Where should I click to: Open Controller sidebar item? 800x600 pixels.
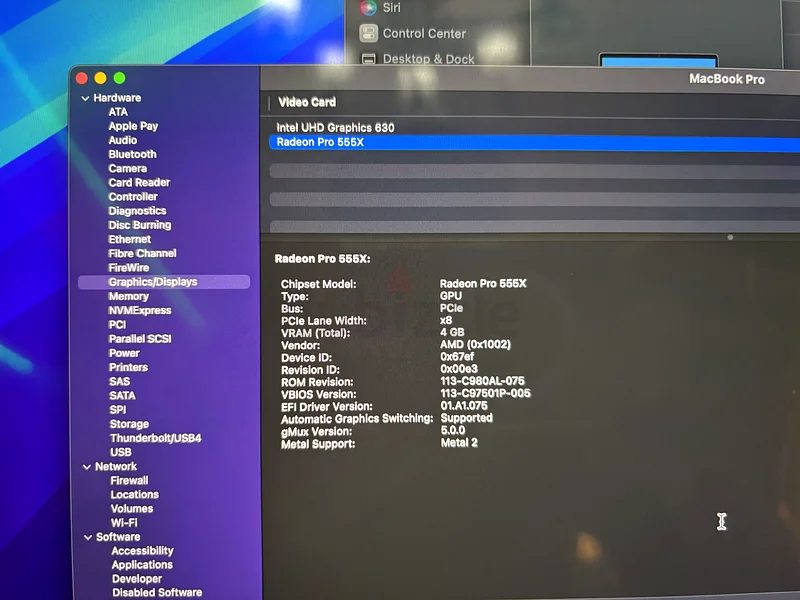pyautogui.click(x=133, y=197)
